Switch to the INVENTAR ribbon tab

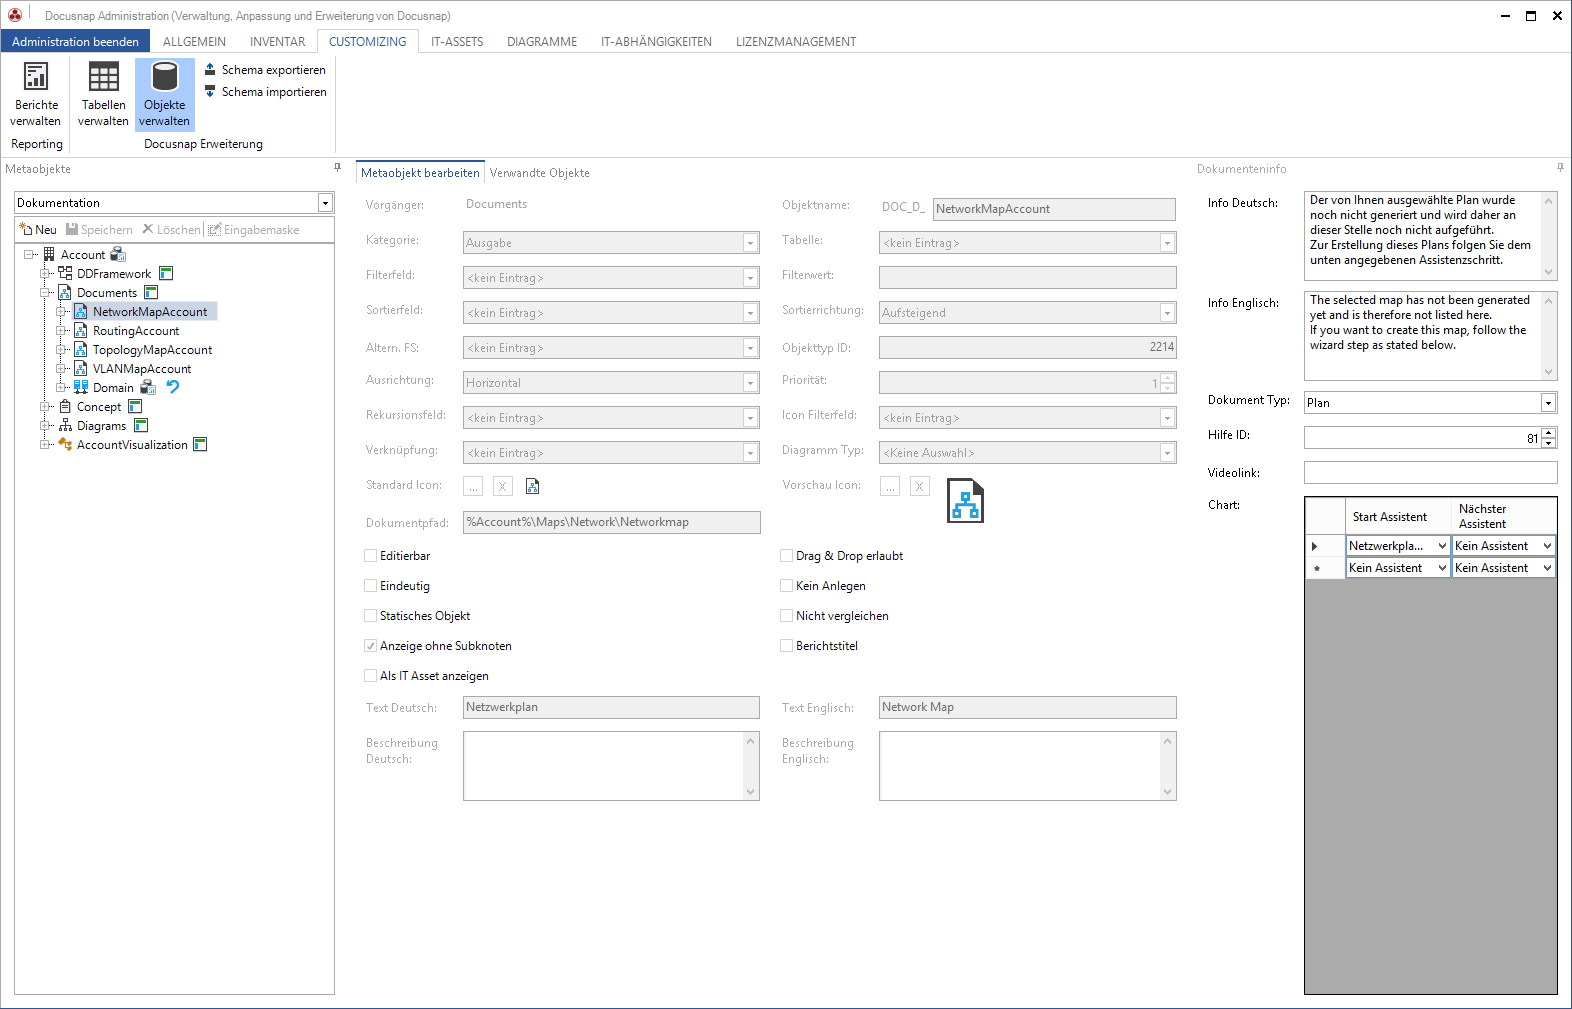point(278,42)
